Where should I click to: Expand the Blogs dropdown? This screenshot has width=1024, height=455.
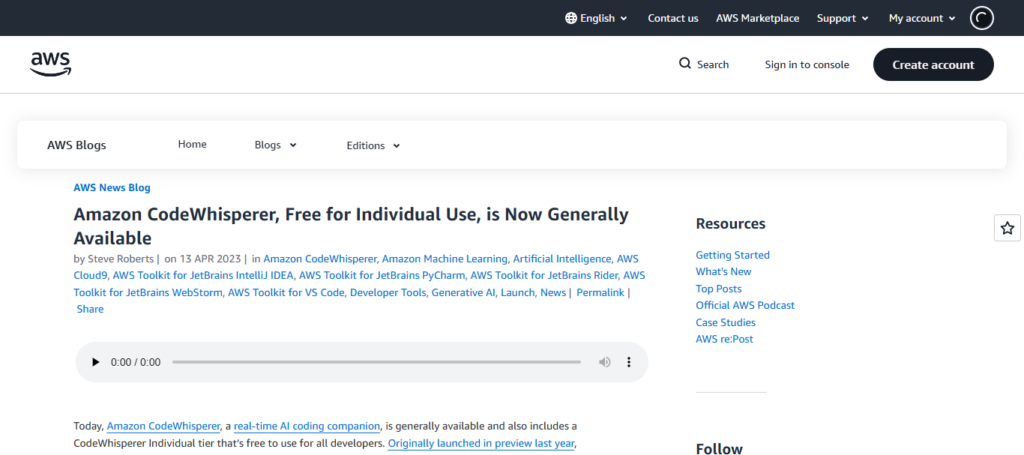pyautogui.click(x=275, y=145)
